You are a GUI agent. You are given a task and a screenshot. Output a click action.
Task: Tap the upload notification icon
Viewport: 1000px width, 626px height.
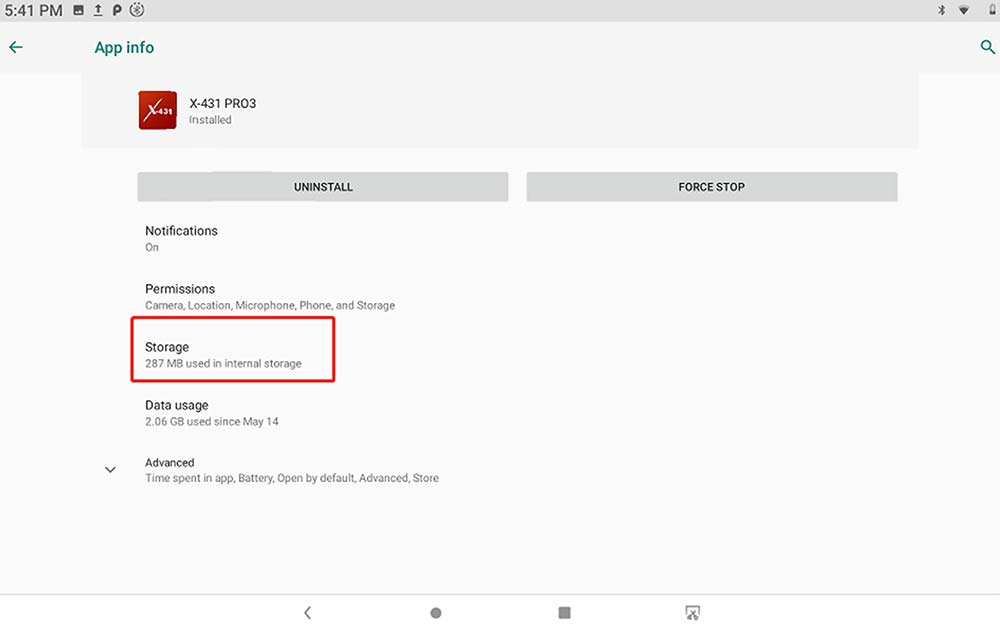coord(98,10)
